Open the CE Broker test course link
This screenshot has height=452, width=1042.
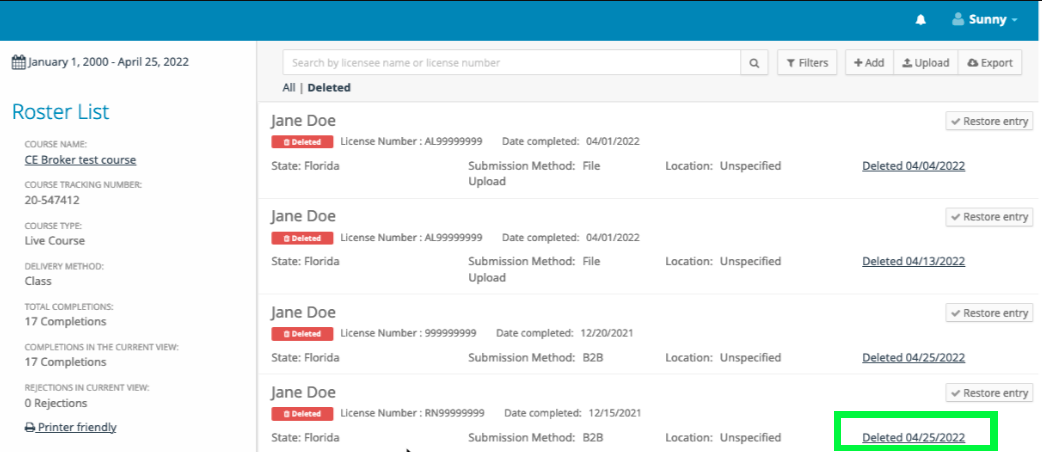[80, 160]
